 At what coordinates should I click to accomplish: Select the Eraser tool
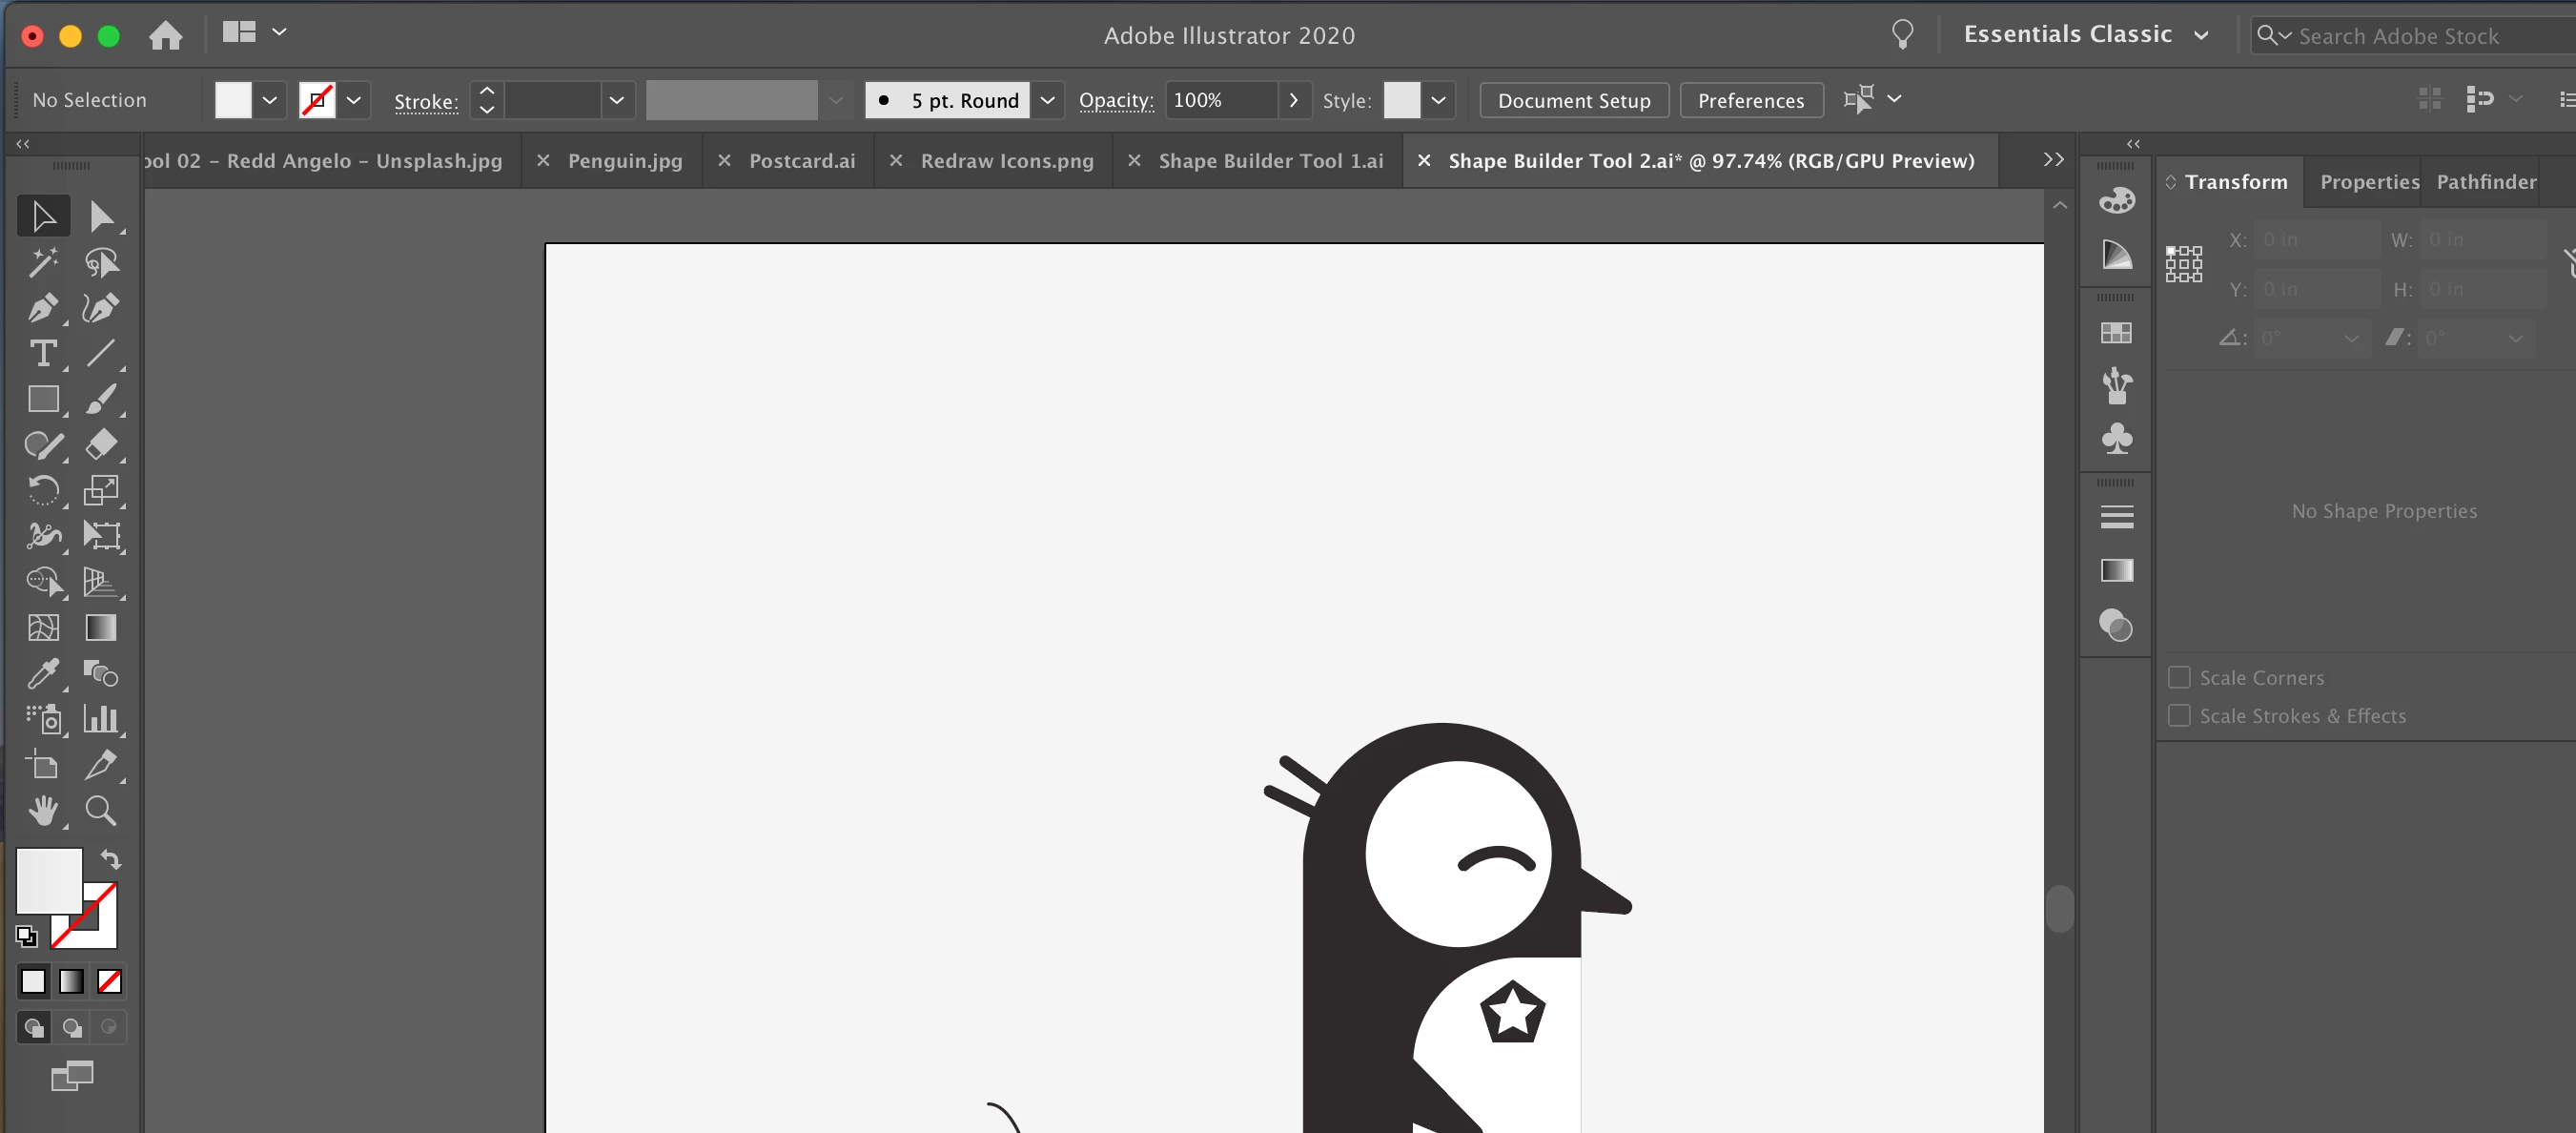(x=100, y=443)
